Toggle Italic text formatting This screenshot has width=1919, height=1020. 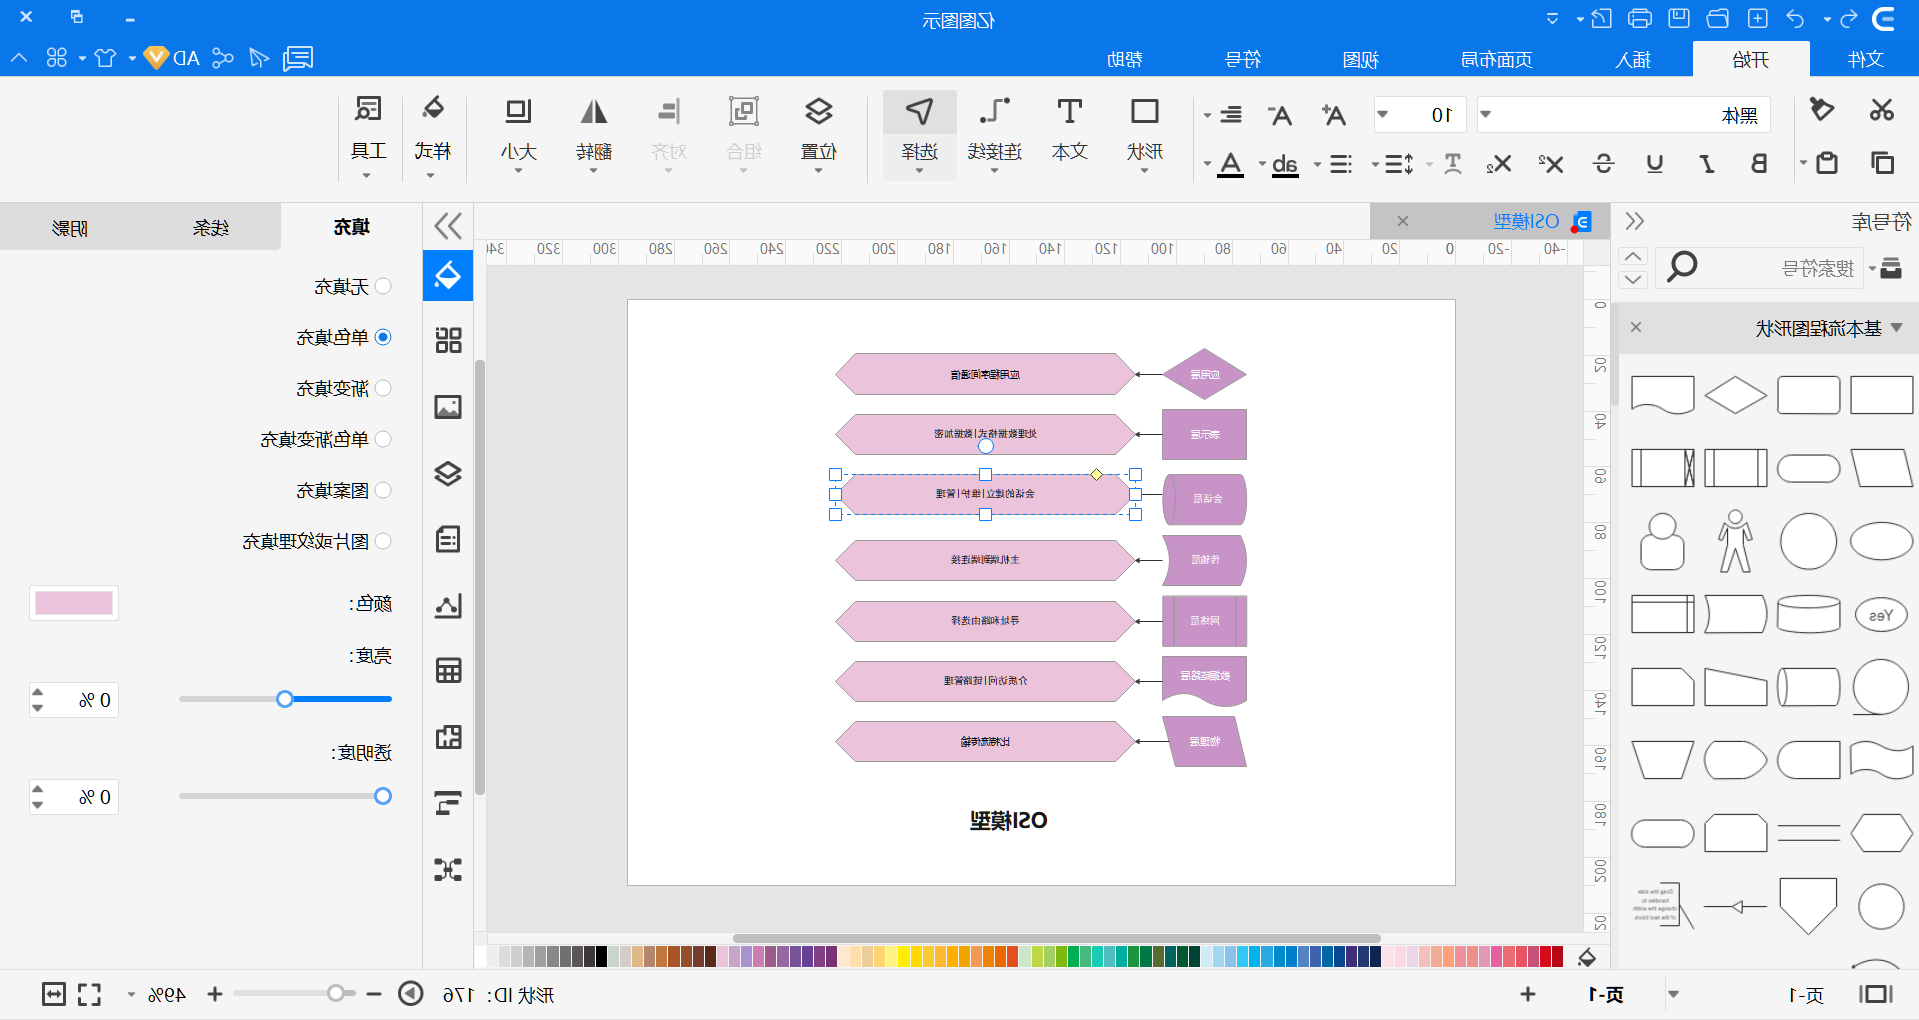click(1707, 163)
